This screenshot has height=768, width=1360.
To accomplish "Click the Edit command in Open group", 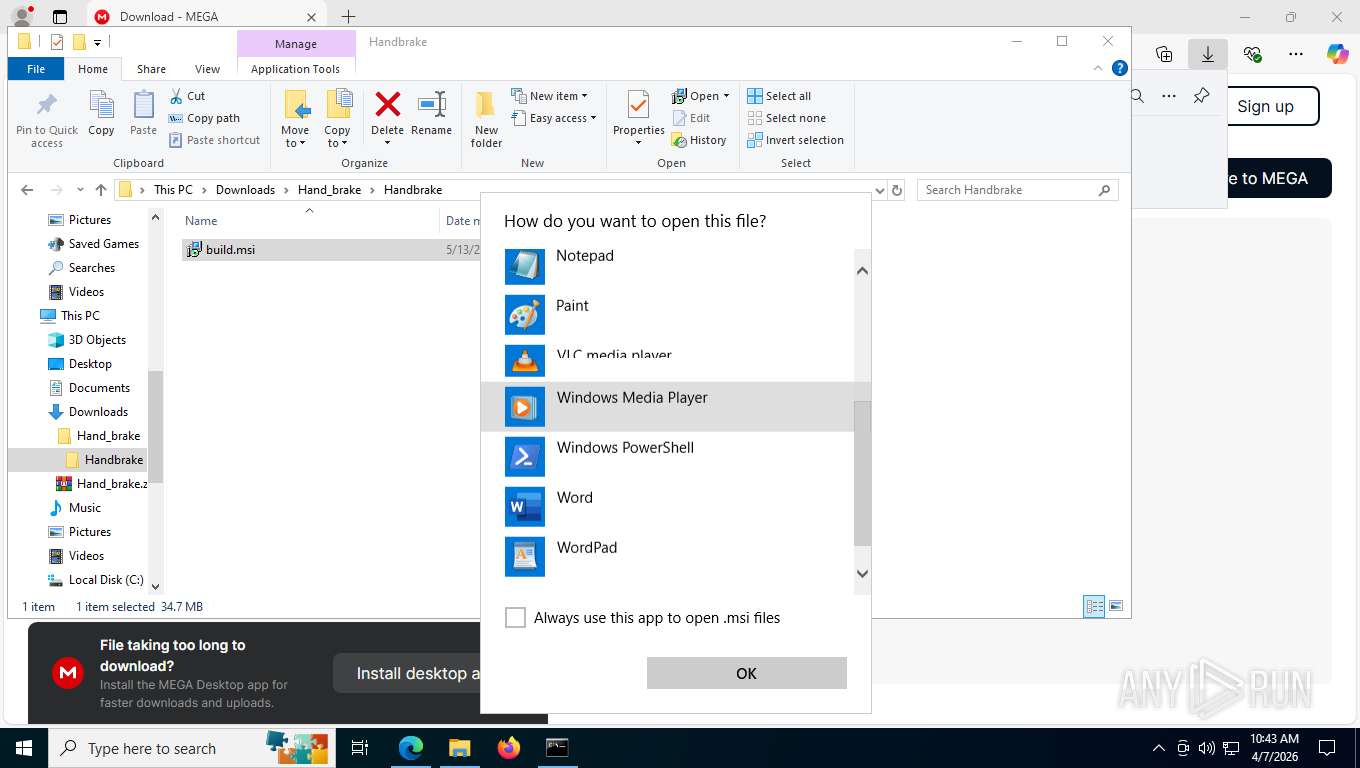I will point(691,118).
